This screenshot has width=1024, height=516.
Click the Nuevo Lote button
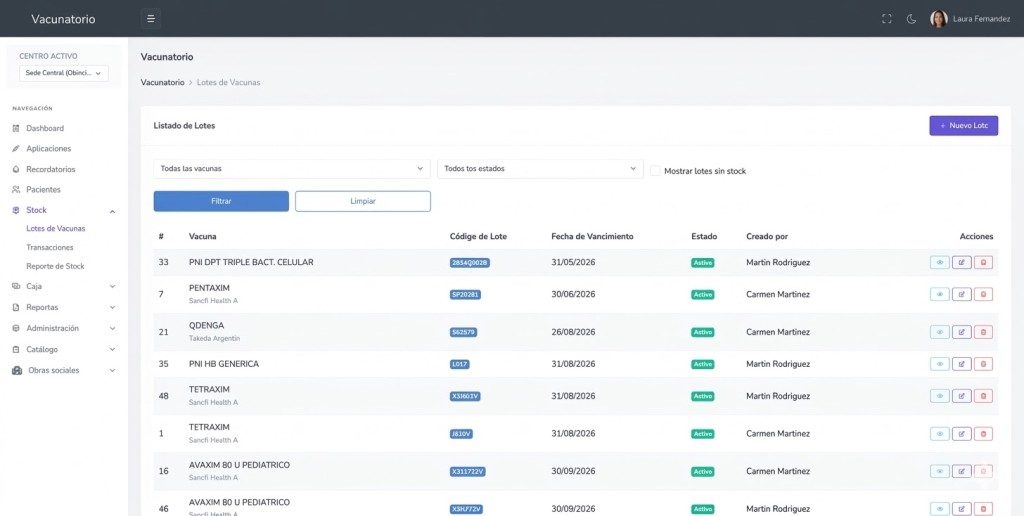pyautogui.click(x=963, y=126)
